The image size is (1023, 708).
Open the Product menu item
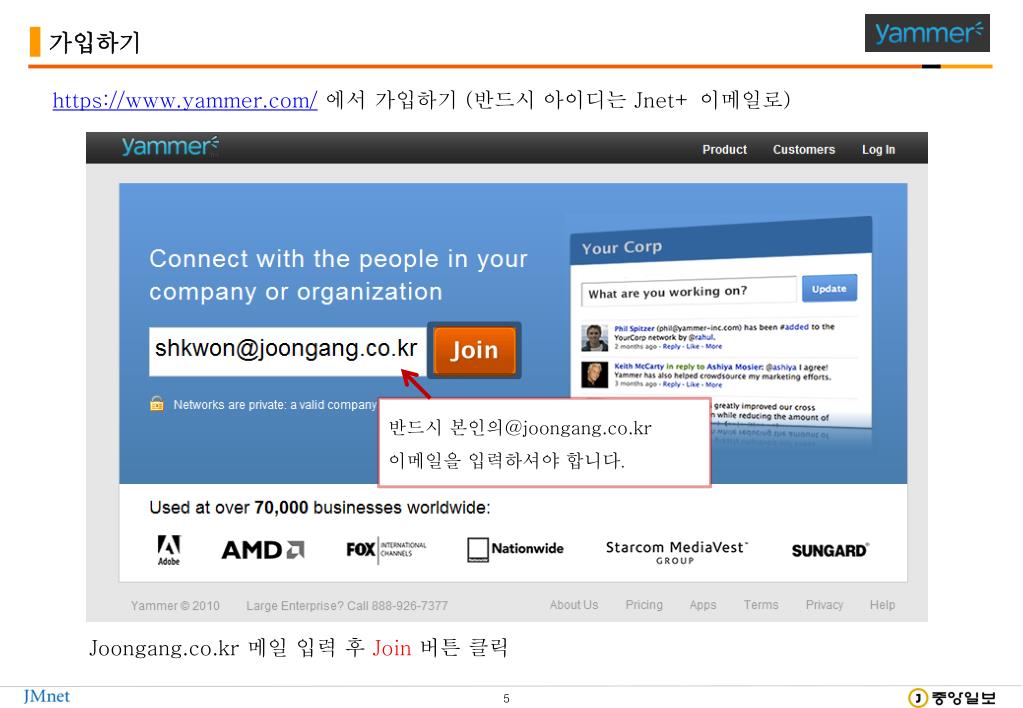(724, 149)
